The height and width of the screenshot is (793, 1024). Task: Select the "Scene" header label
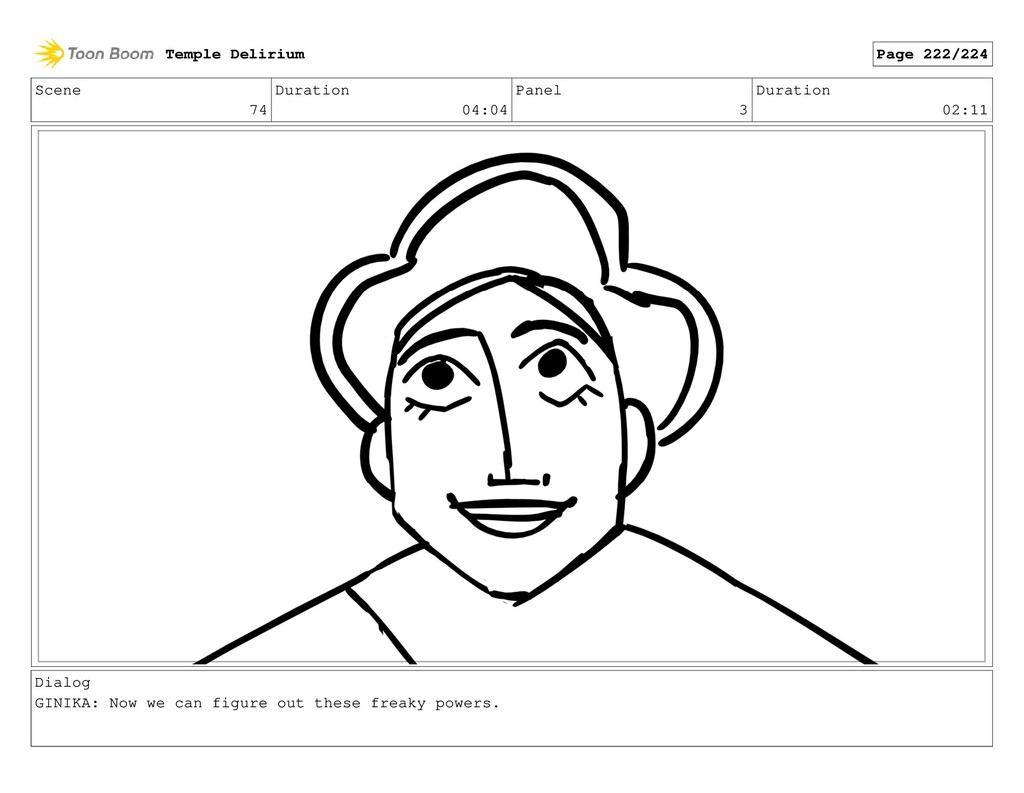(x=58, y=90)
